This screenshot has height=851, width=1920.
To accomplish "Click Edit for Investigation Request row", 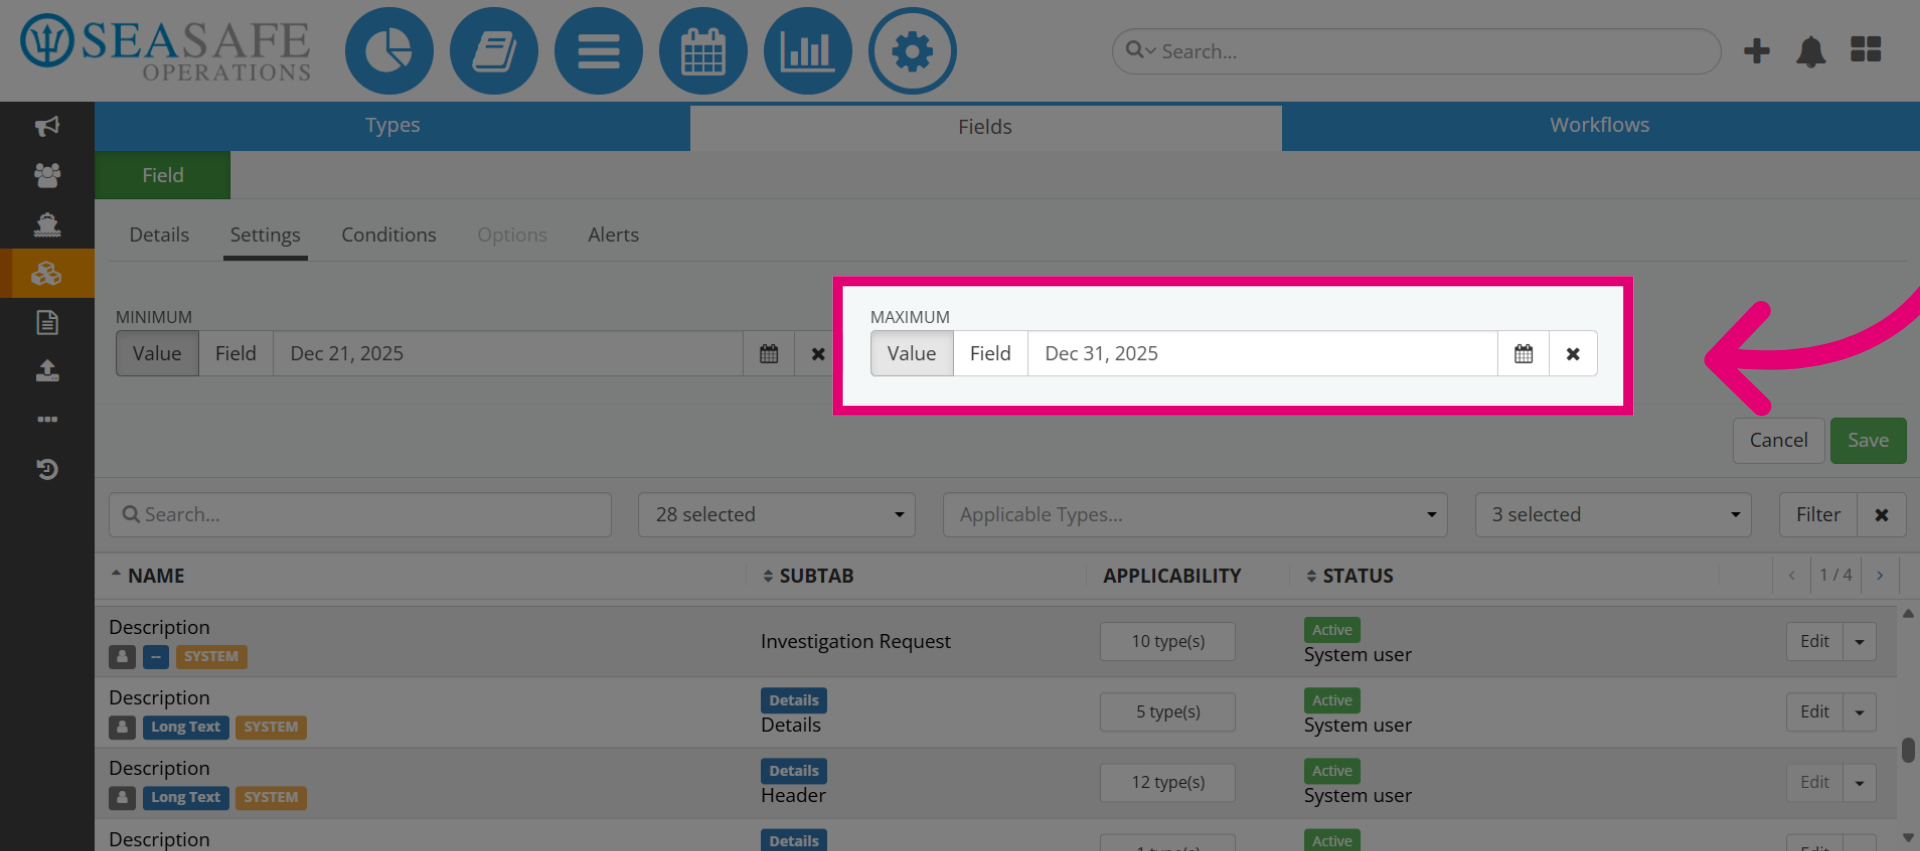I will (x=1814, y=642).
